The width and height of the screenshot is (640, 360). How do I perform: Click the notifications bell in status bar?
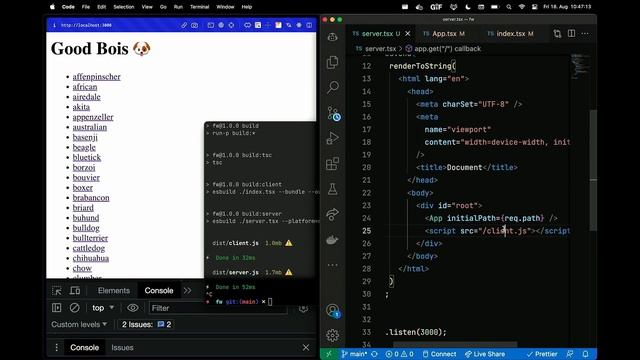(586, 354)
